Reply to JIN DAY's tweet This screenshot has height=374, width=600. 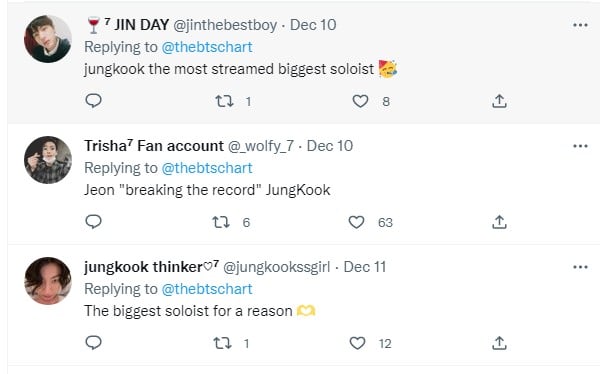coord(93,101)
